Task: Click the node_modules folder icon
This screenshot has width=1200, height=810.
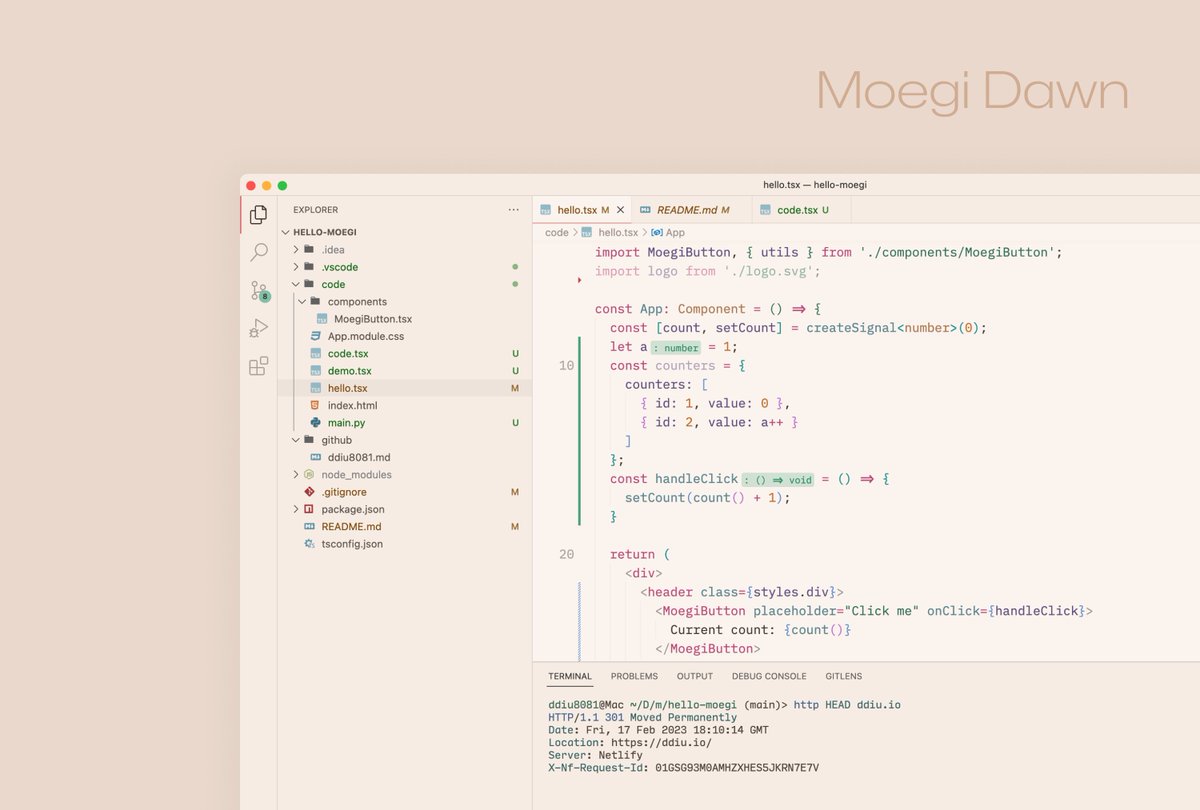Action: click(309, 475)
